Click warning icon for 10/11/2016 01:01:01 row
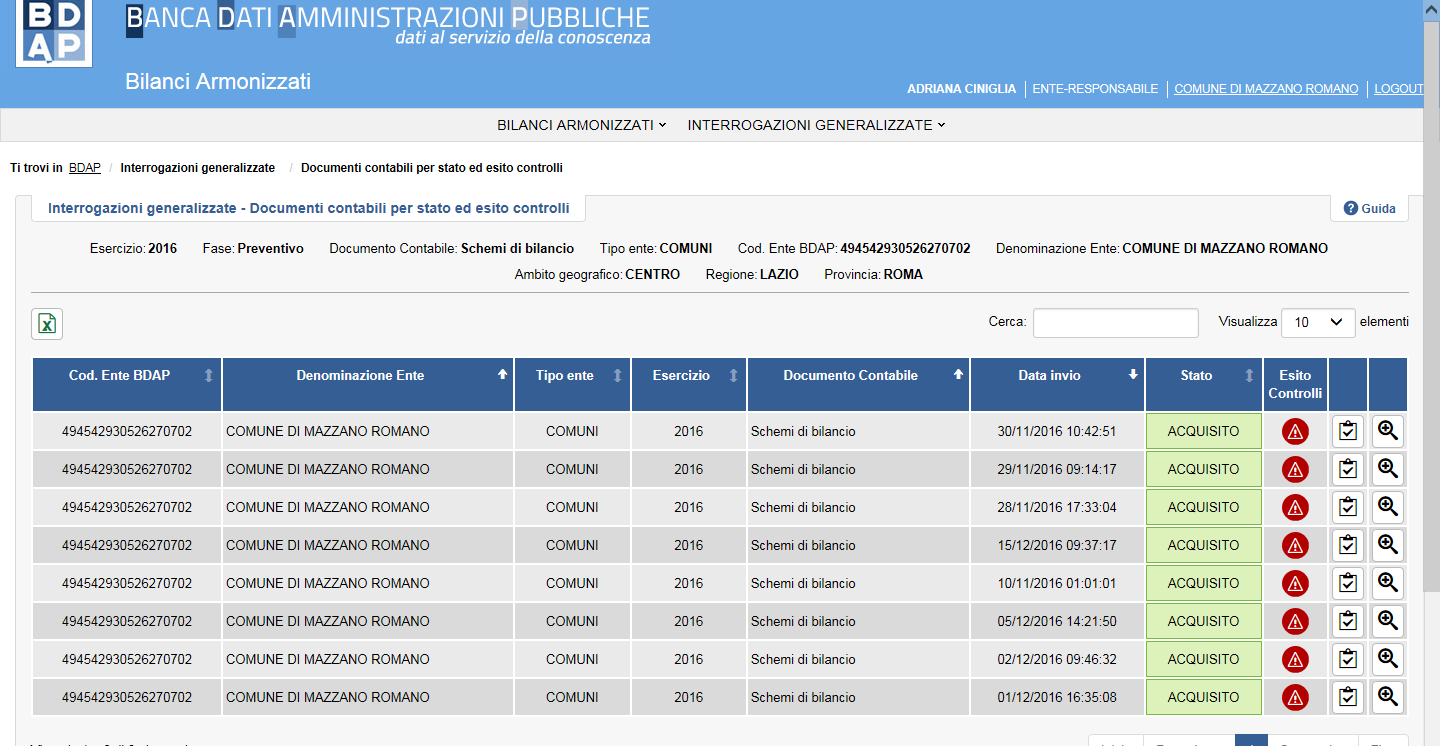This screenshot has height=746, width=1440. (x=1296, y=584)
